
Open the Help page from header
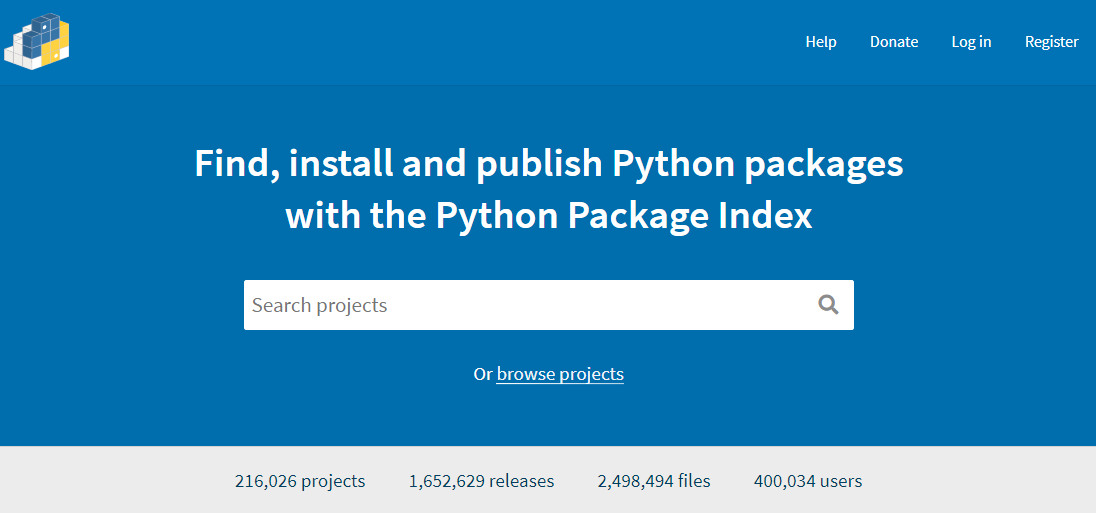(x=821, y=42)
